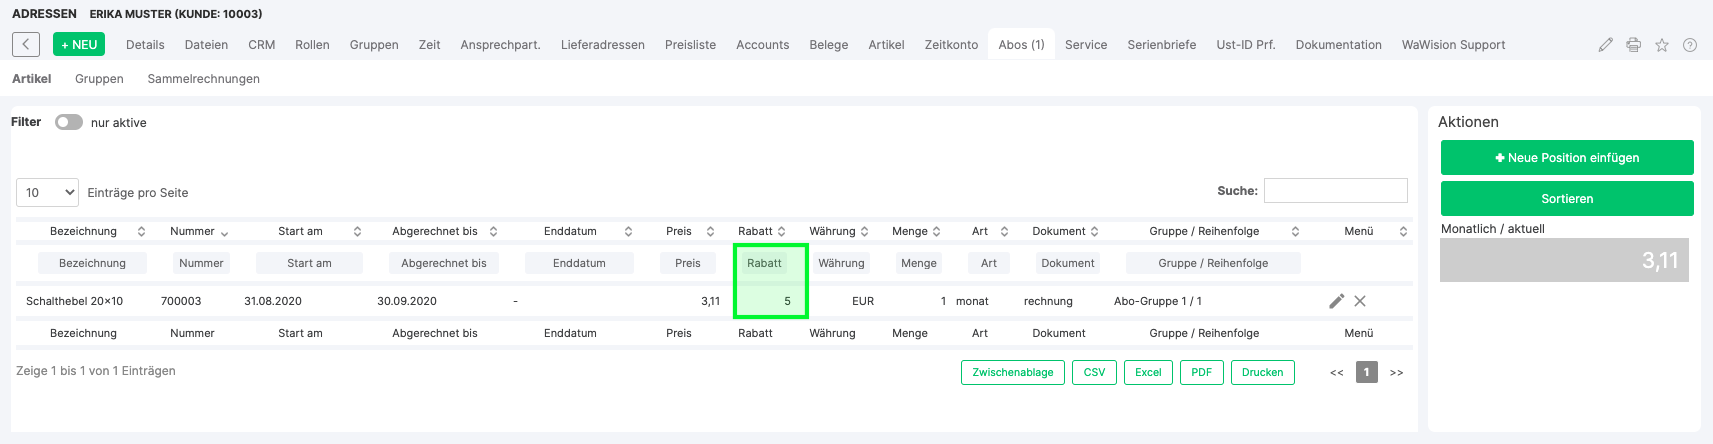Screen dimensions: 1713x444
Task: Open the entries per page dropdown
Action: (48, 192)
